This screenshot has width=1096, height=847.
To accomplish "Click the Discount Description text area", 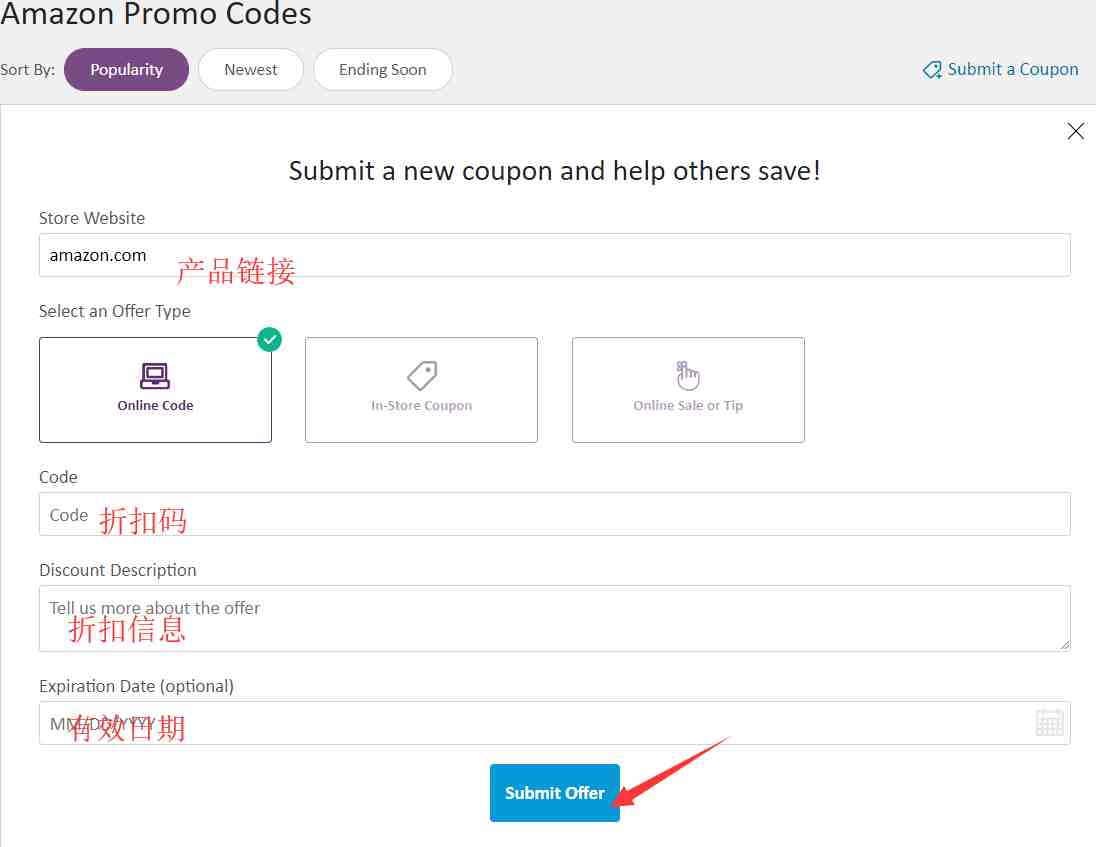I will click(x=555, y=618).
